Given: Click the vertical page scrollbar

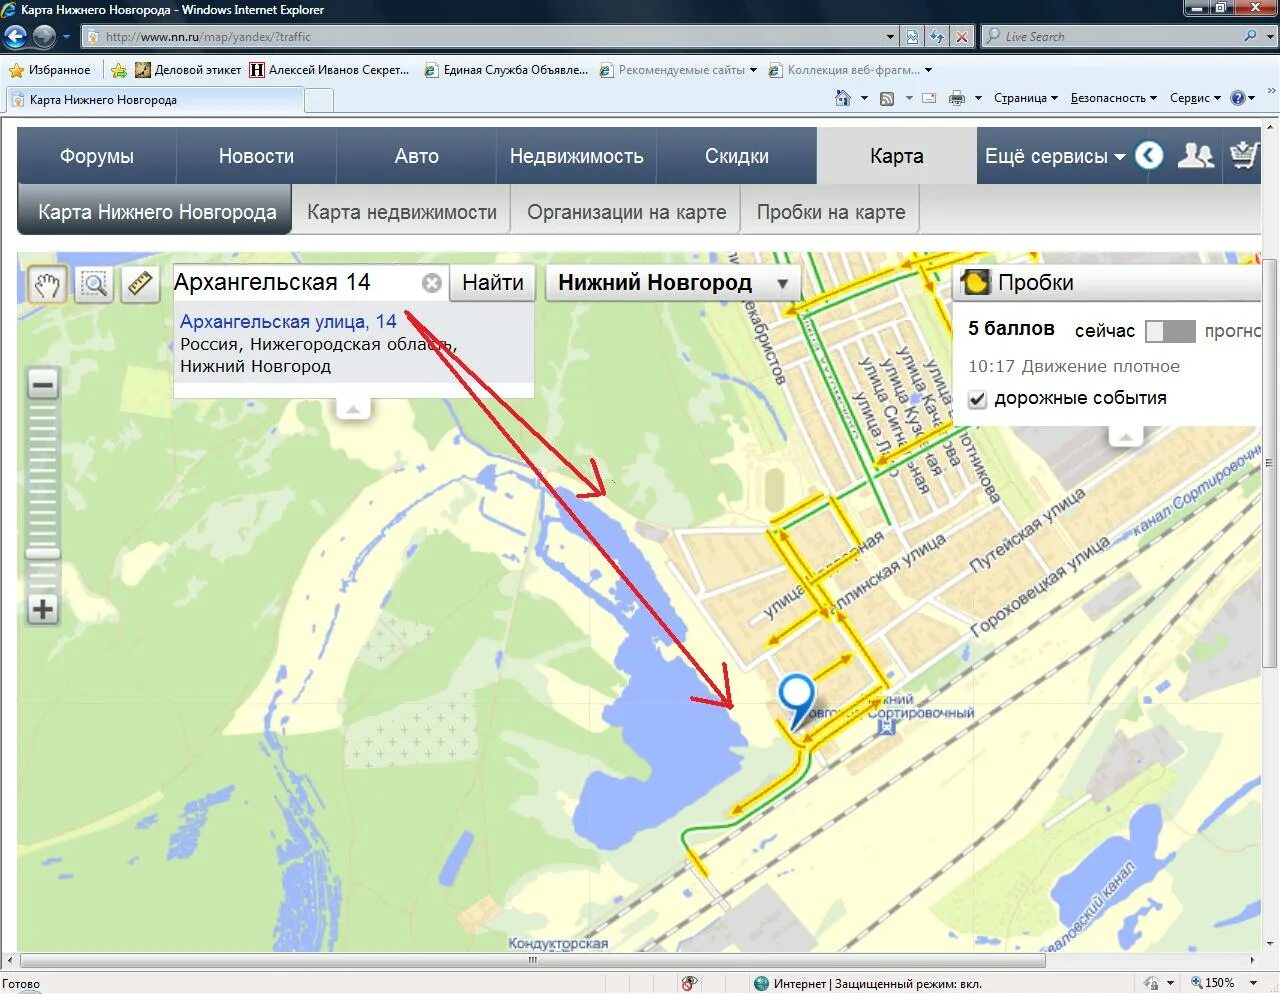Looking at the screenshot, I should tap(1271, 463).
